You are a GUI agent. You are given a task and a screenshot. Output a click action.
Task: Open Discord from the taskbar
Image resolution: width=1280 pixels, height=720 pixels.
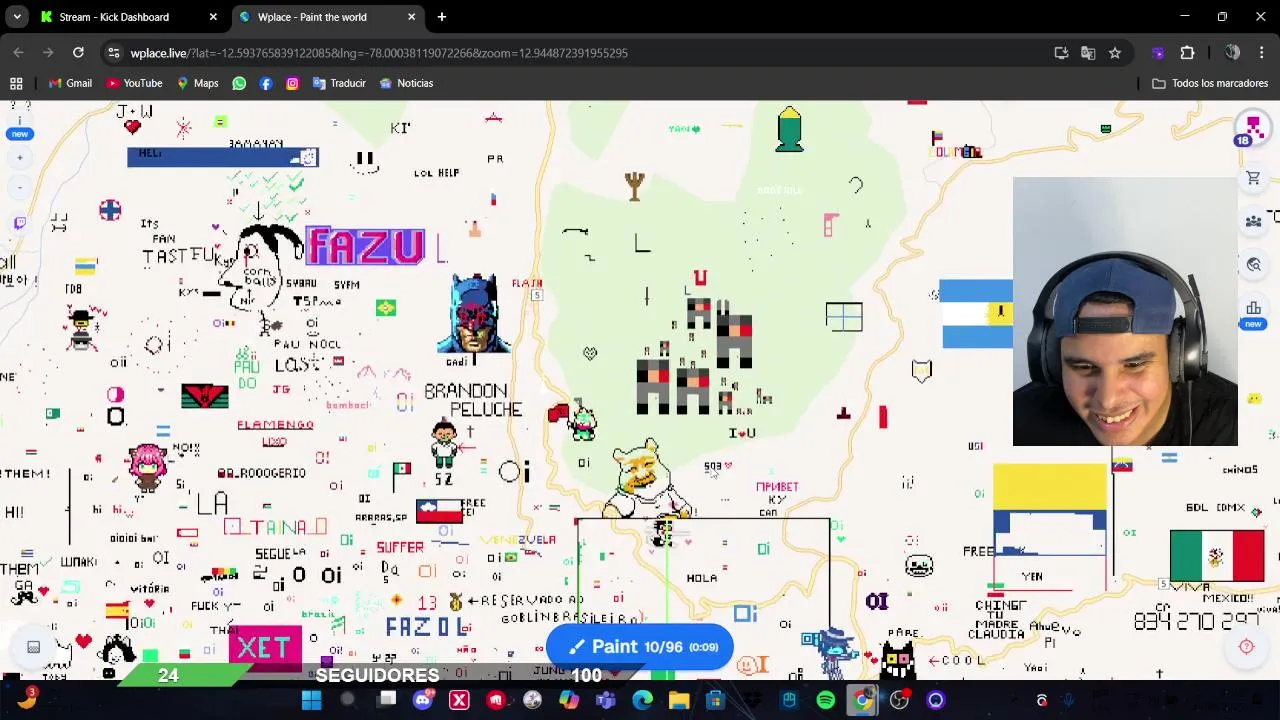[x=422, y=700]
